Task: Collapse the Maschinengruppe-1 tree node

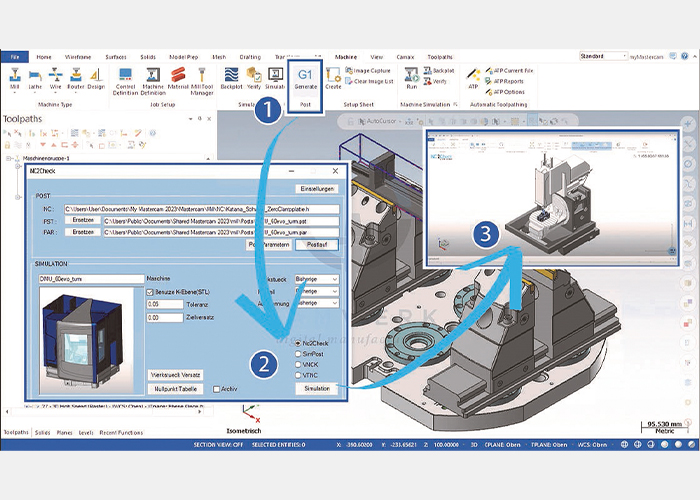Action: [x=8, y=158]
